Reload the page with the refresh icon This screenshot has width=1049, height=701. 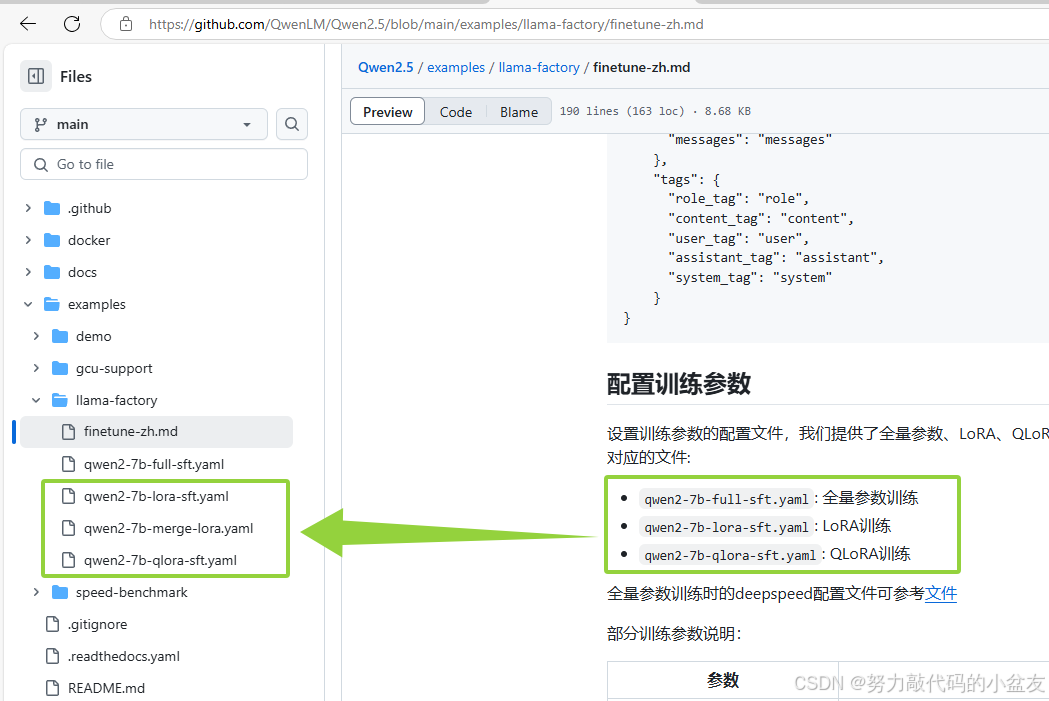[72, 24]
